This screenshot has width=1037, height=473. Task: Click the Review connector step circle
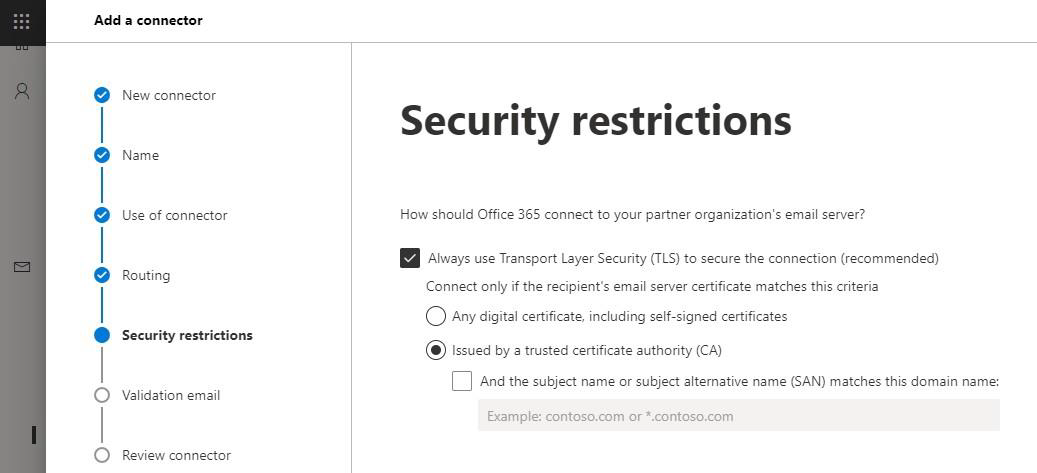(102, 455)
